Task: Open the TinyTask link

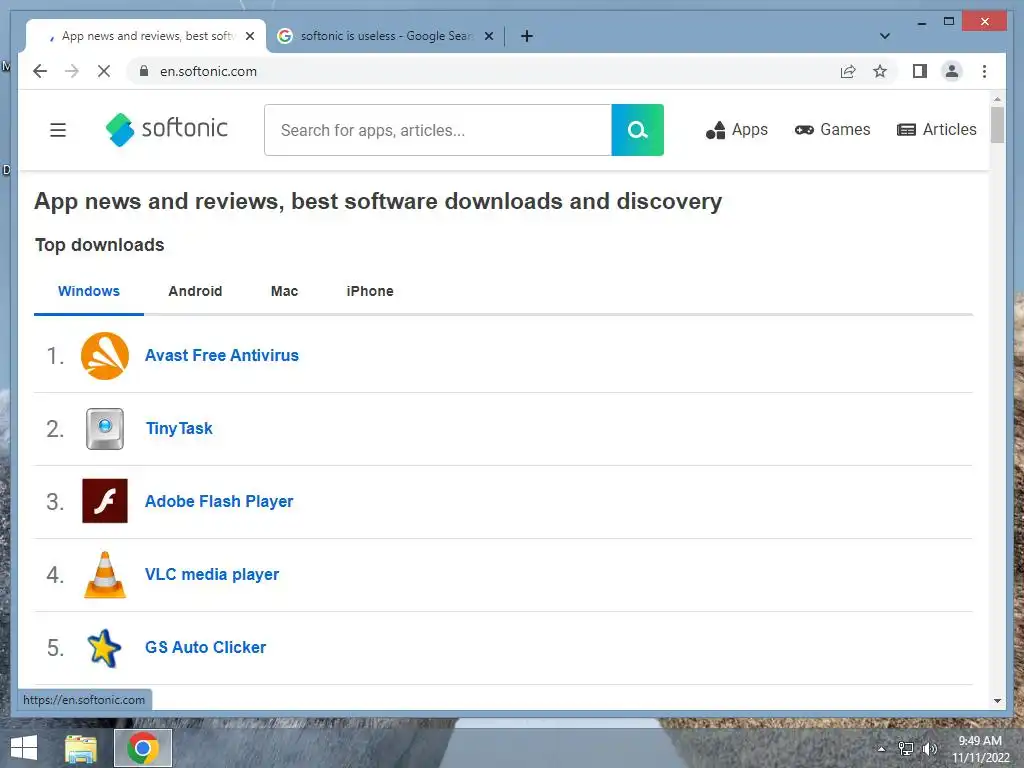Action: point(179,428)
